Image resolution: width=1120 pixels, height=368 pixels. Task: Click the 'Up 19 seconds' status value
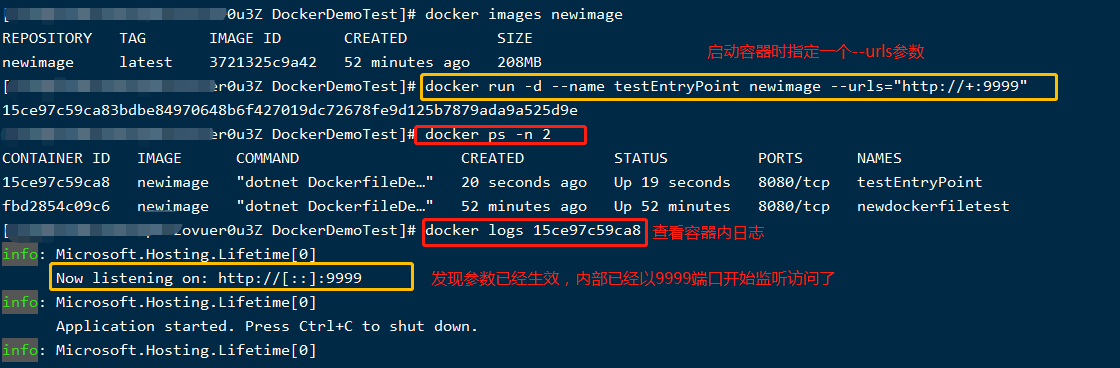click(x=672, y=182)
